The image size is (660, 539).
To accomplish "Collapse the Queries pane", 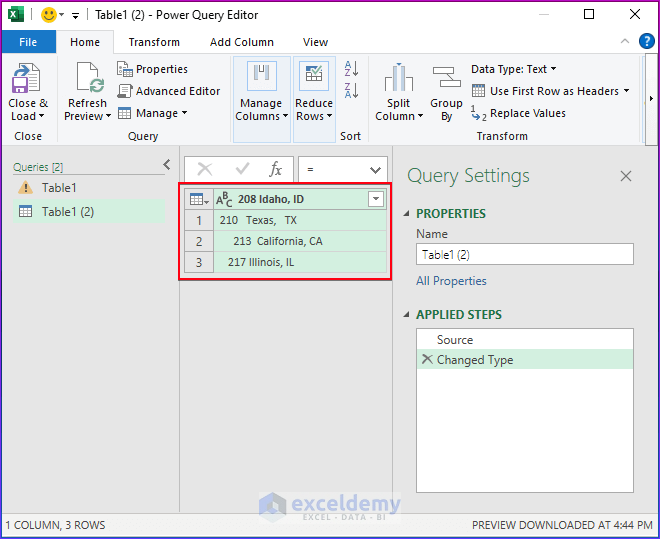I will tap(167, 165).
